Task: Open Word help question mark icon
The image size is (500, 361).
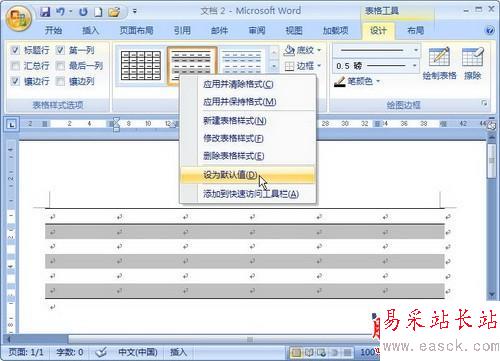Action: point(490,31)
